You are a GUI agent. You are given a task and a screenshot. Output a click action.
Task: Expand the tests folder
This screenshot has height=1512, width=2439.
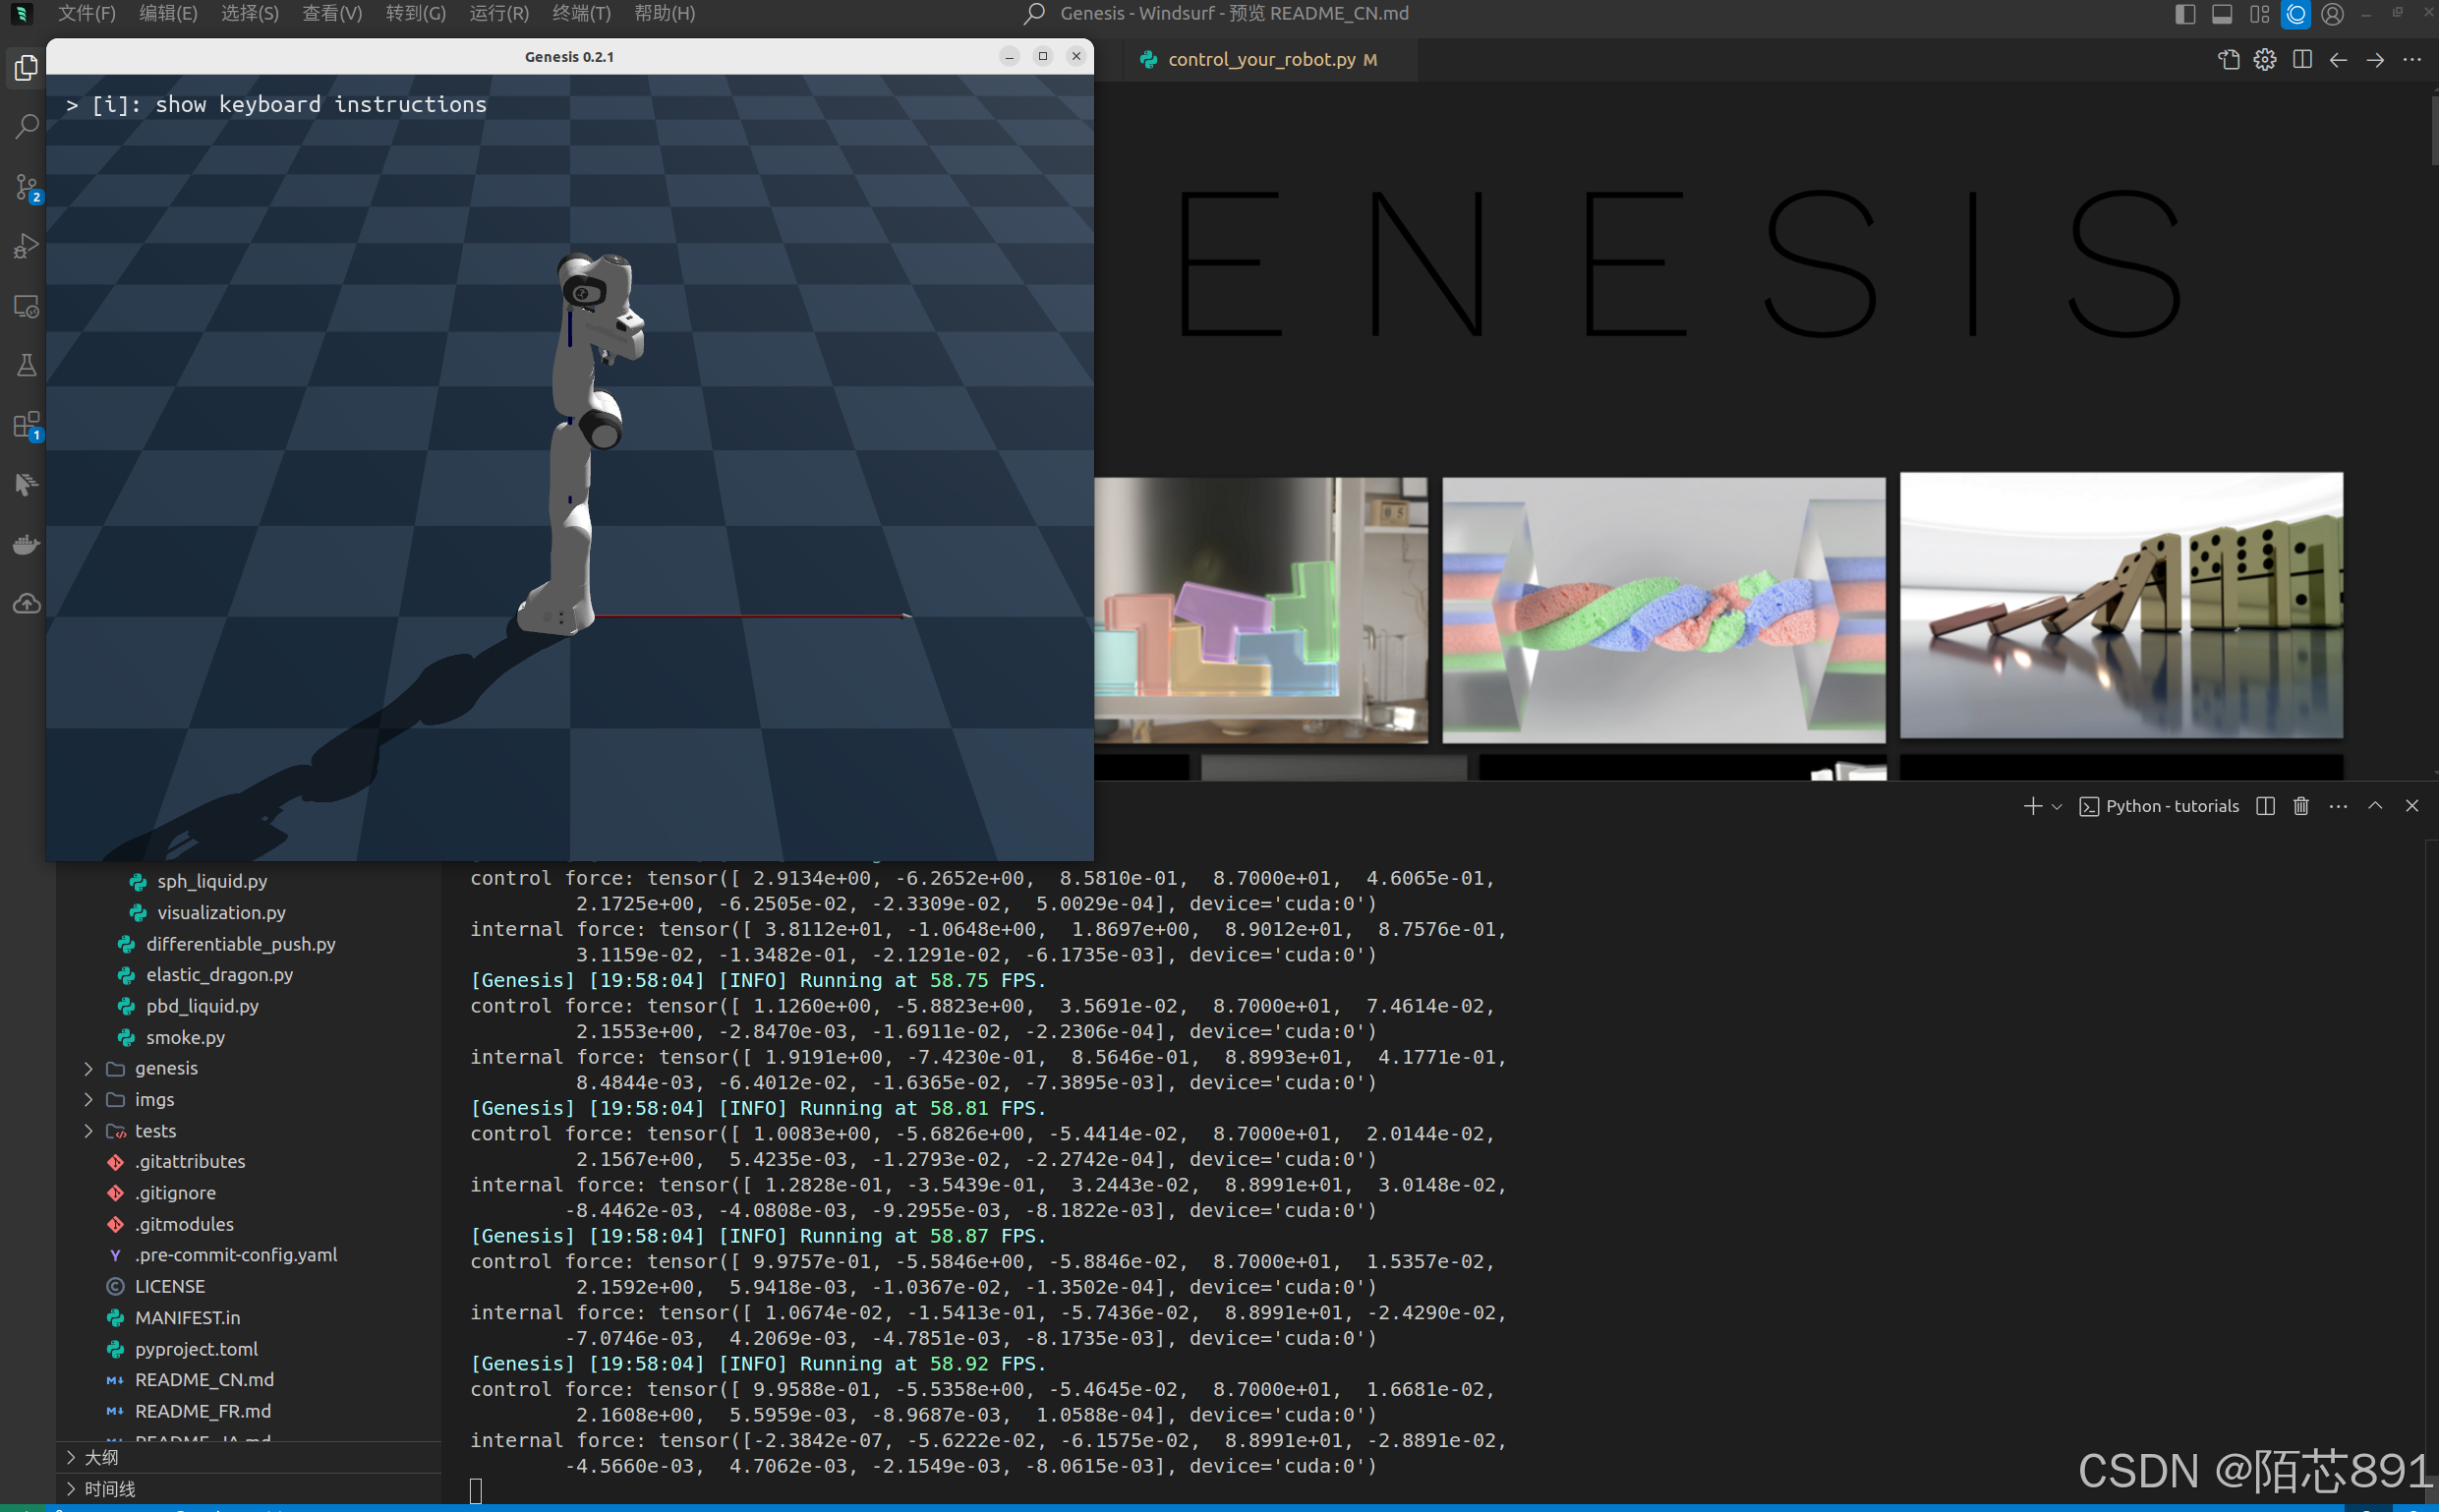click(155, 1131)
